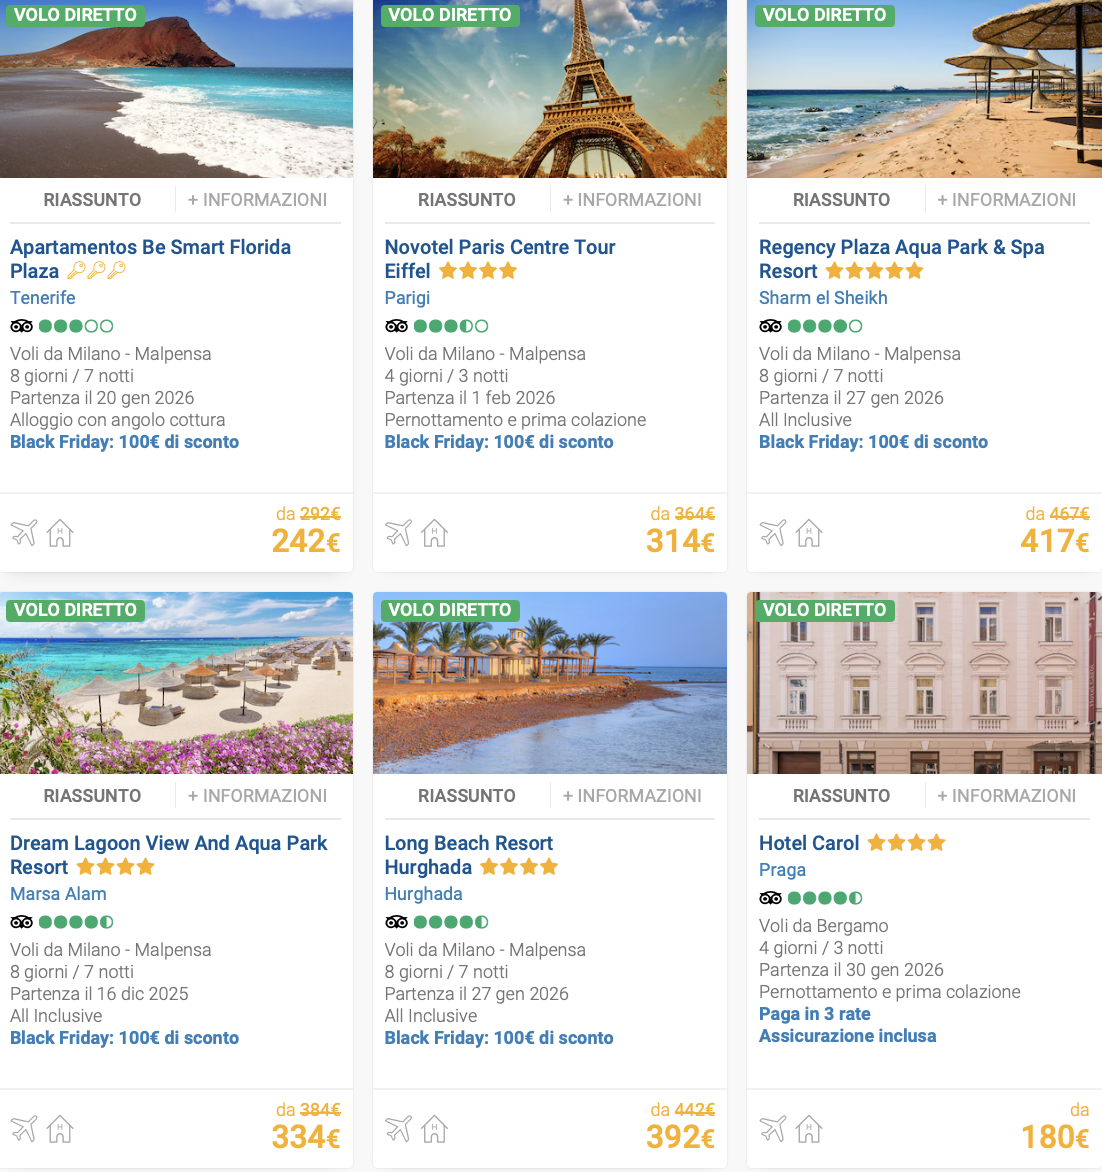Click the star rating next to Hotel Carol
Image resolution: width=1102 pixels, height=1172 pixels.
tap(906, 842)
